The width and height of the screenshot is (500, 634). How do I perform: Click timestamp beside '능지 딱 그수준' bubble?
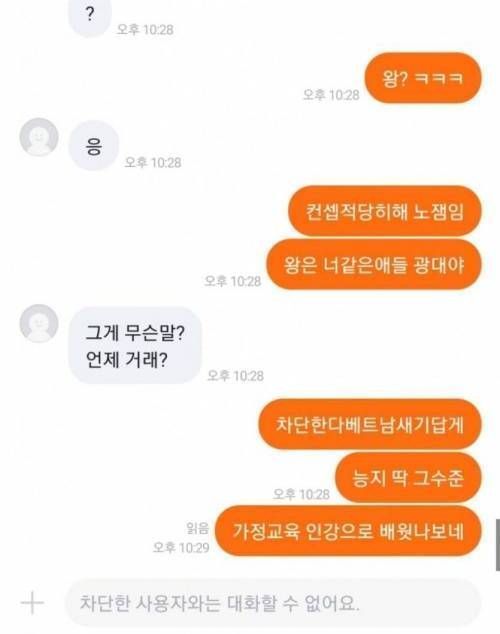(302, 494)
